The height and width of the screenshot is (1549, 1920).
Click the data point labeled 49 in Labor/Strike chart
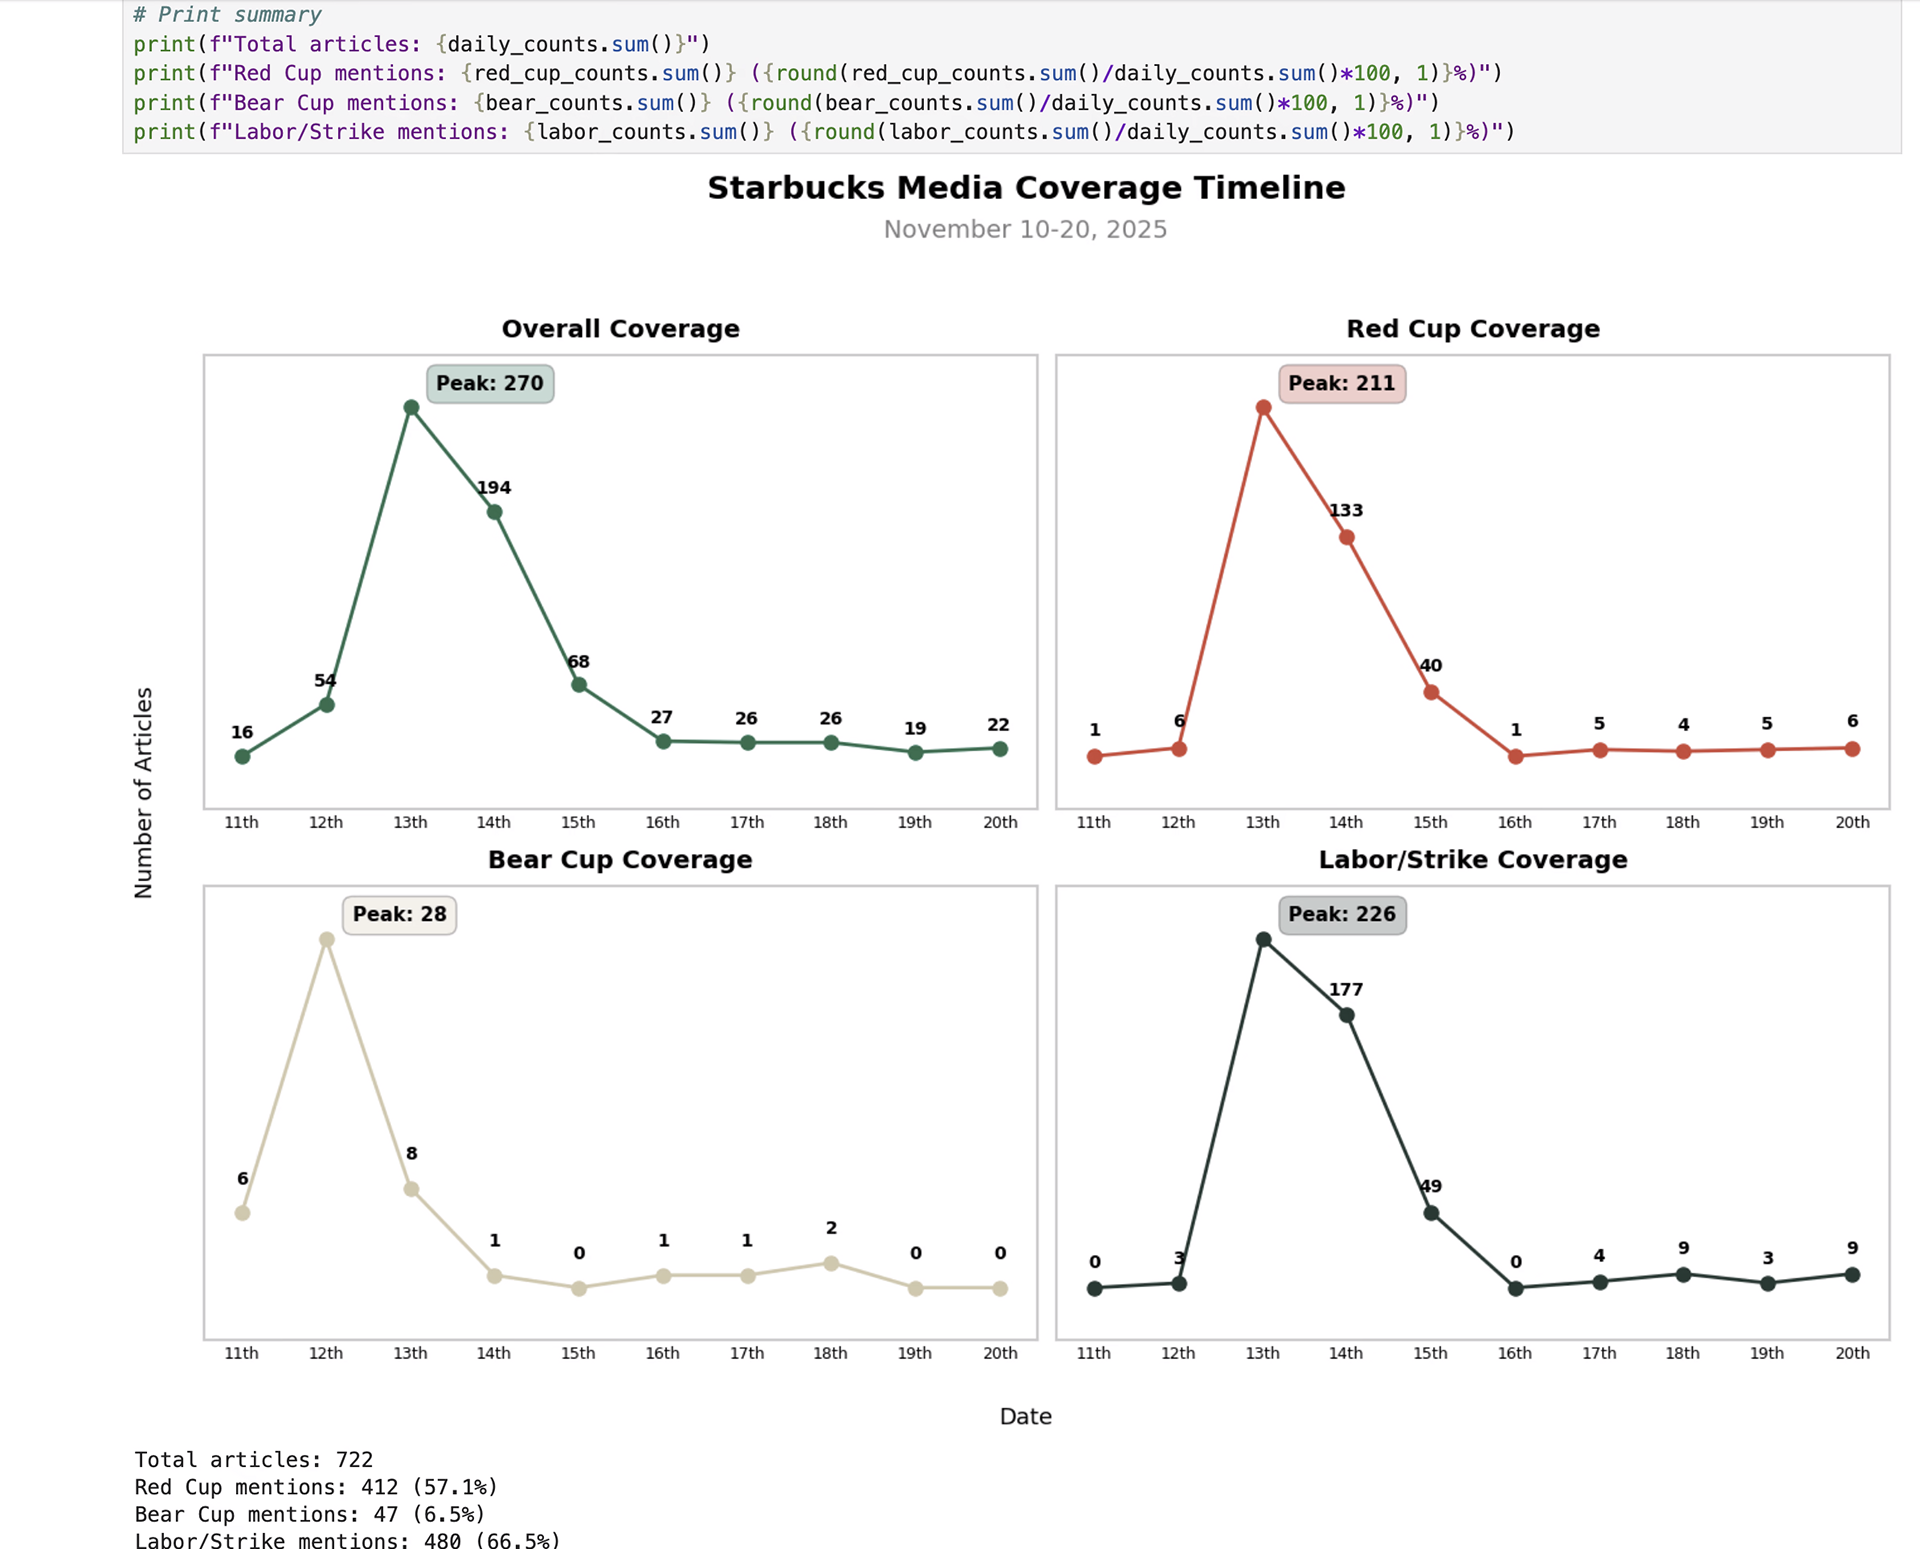click(x=1431, y=1212)
